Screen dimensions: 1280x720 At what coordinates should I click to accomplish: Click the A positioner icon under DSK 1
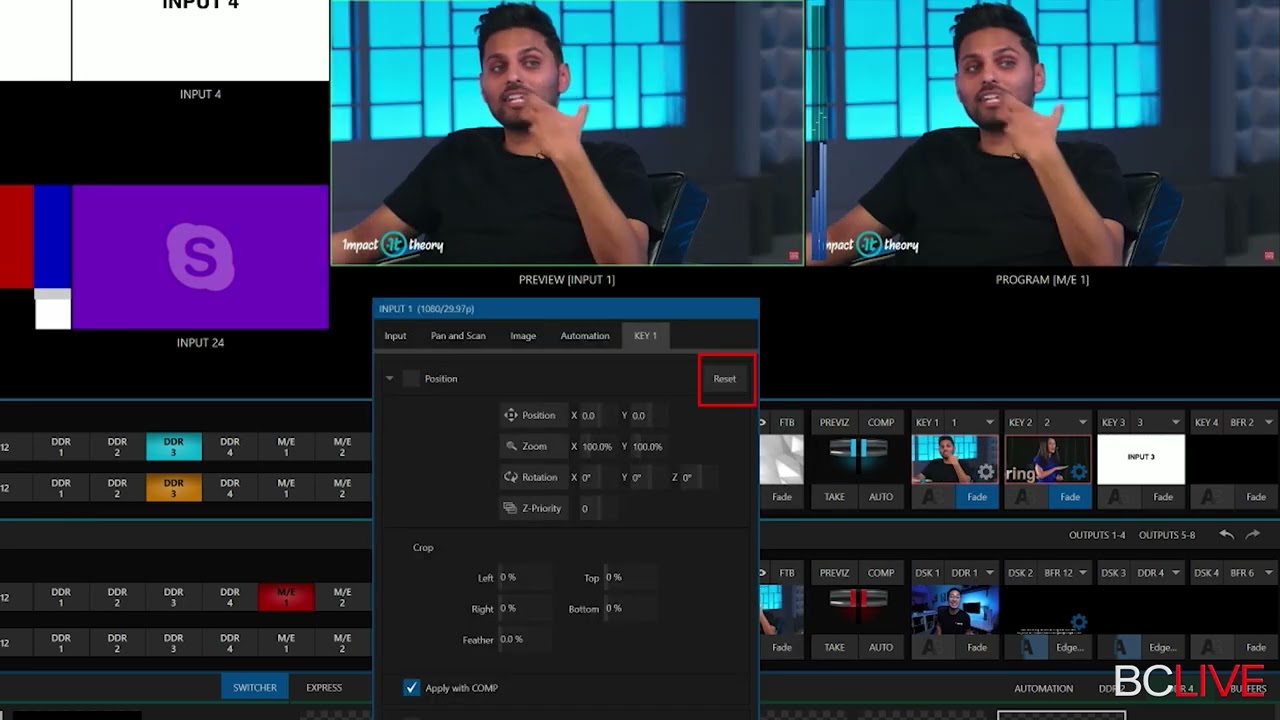pyautogui.click(x=932, y=647)
